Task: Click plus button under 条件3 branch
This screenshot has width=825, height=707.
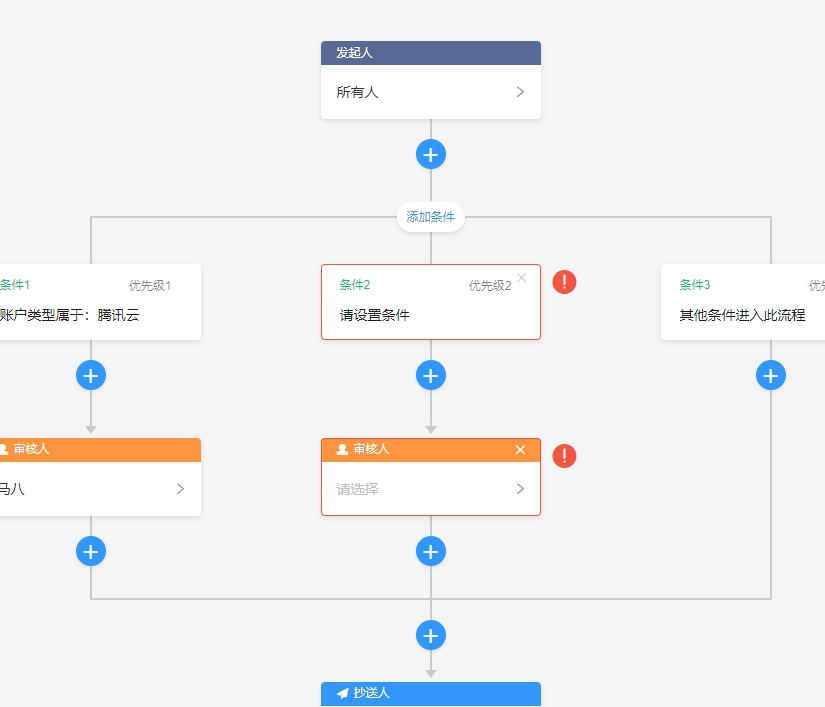Action: tap(771, 376)
